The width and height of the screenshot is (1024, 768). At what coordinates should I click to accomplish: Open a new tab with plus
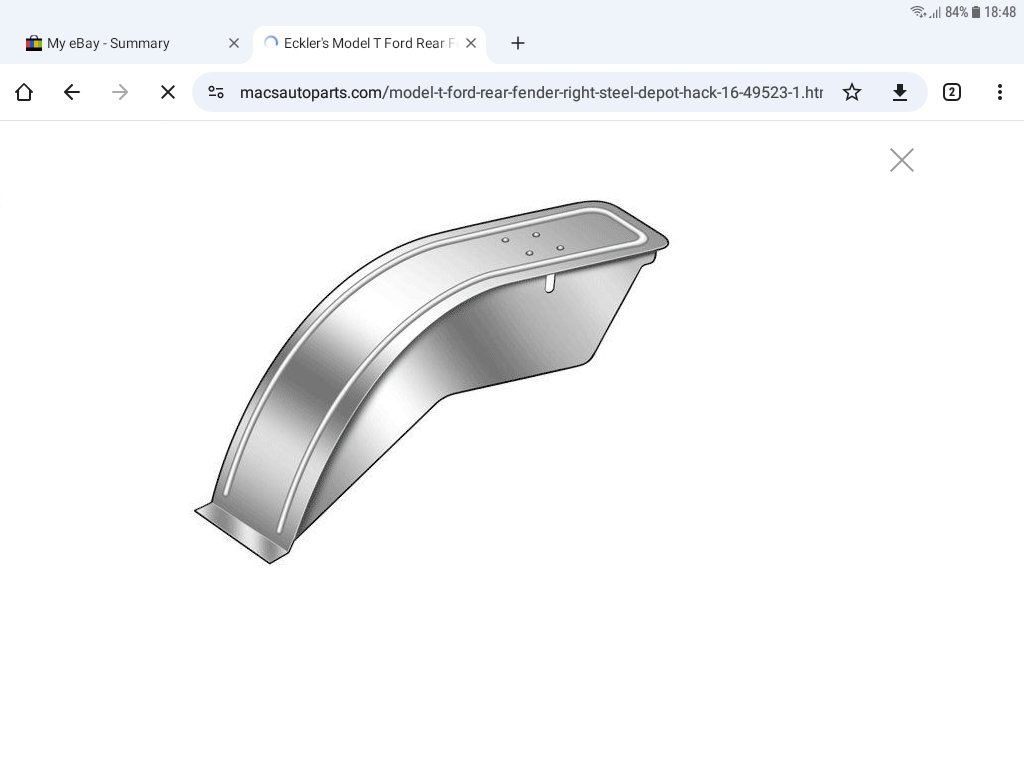click(x=518, y=43)
